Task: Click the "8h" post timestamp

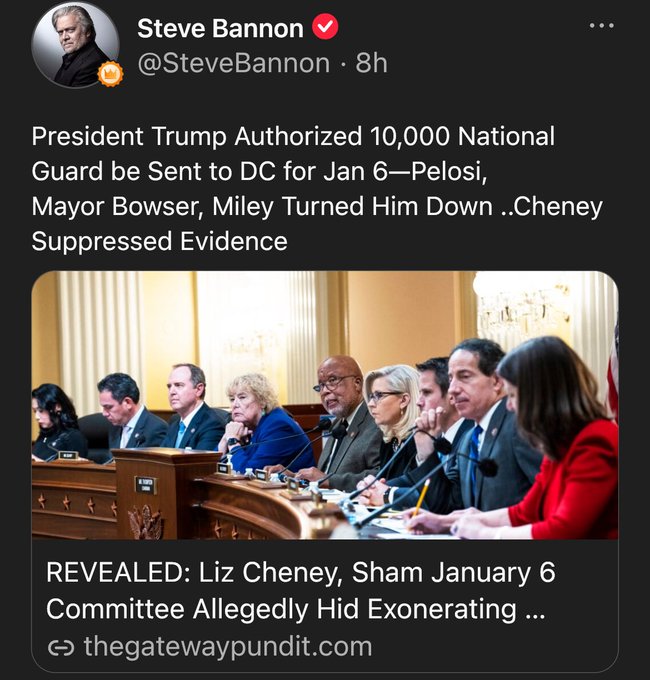Action: tap(371, 63)
